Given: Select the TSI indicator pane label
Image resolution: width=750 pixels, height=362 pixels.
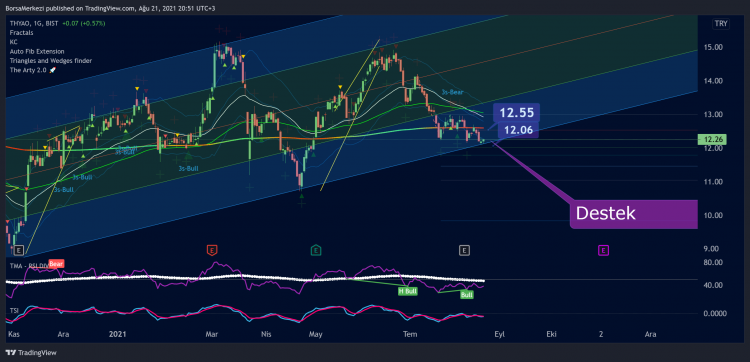Looking at the screenshot, I should tap(14, 310).
